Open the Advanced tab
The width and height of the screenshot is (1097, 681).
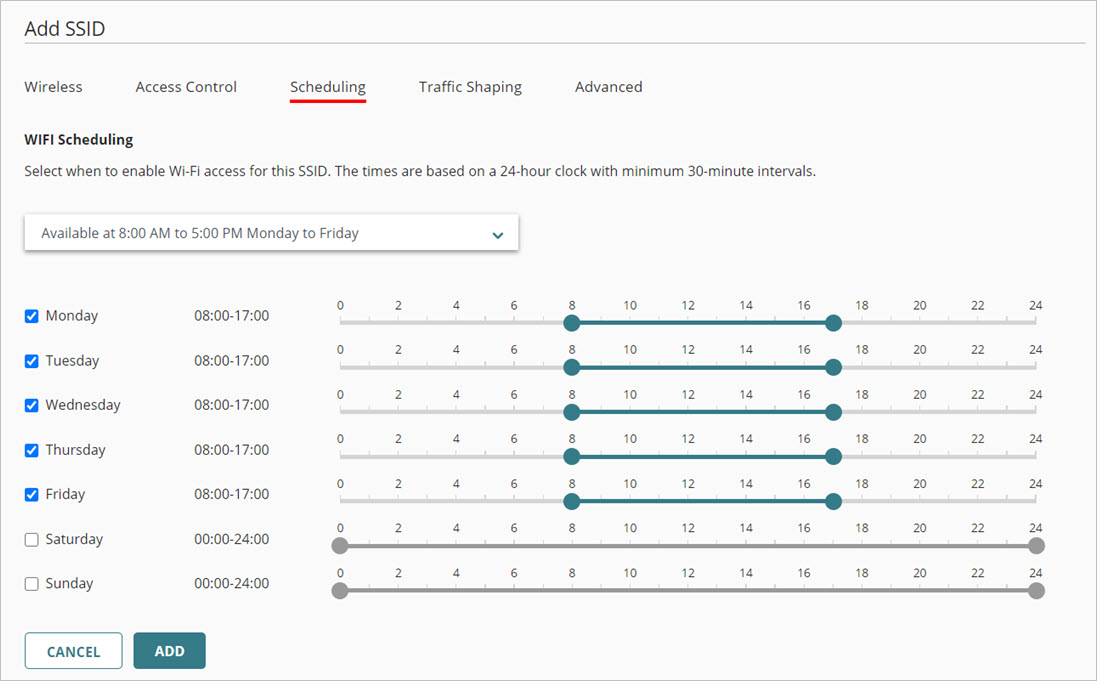[608, 87]
